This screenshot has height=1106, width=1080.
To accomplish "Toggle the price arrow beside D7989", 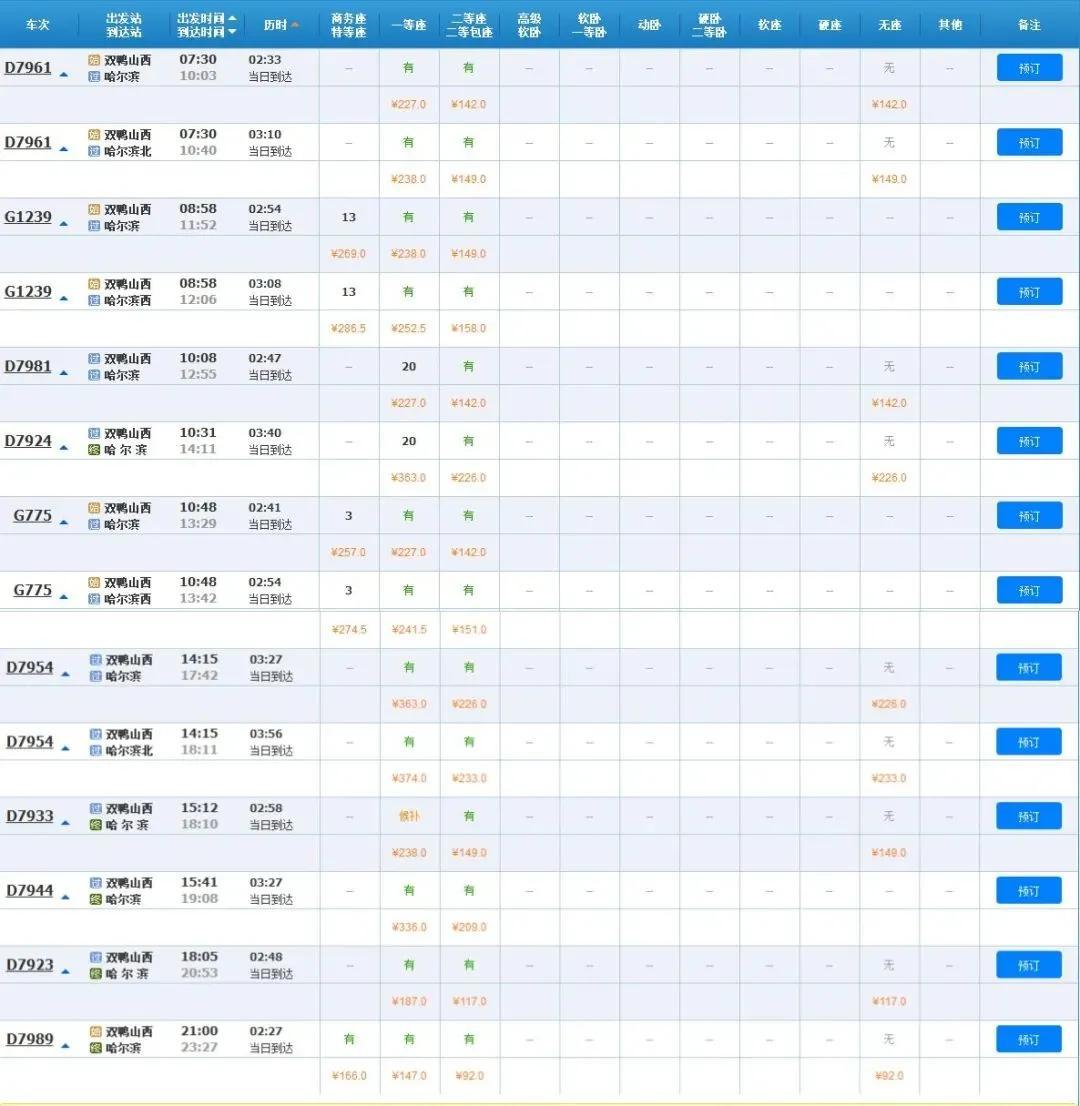I will pyautogui.click(x=65, y=1045).
